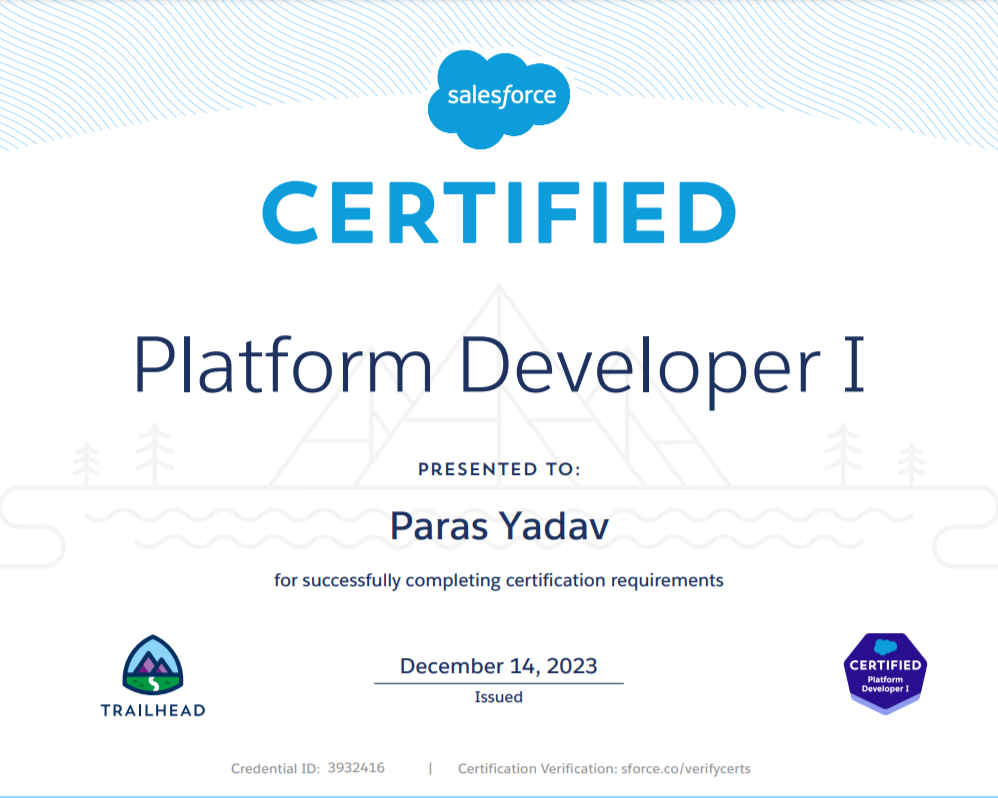
Task: Click the vertical bar separator in the footer
Action: (430, 768)
